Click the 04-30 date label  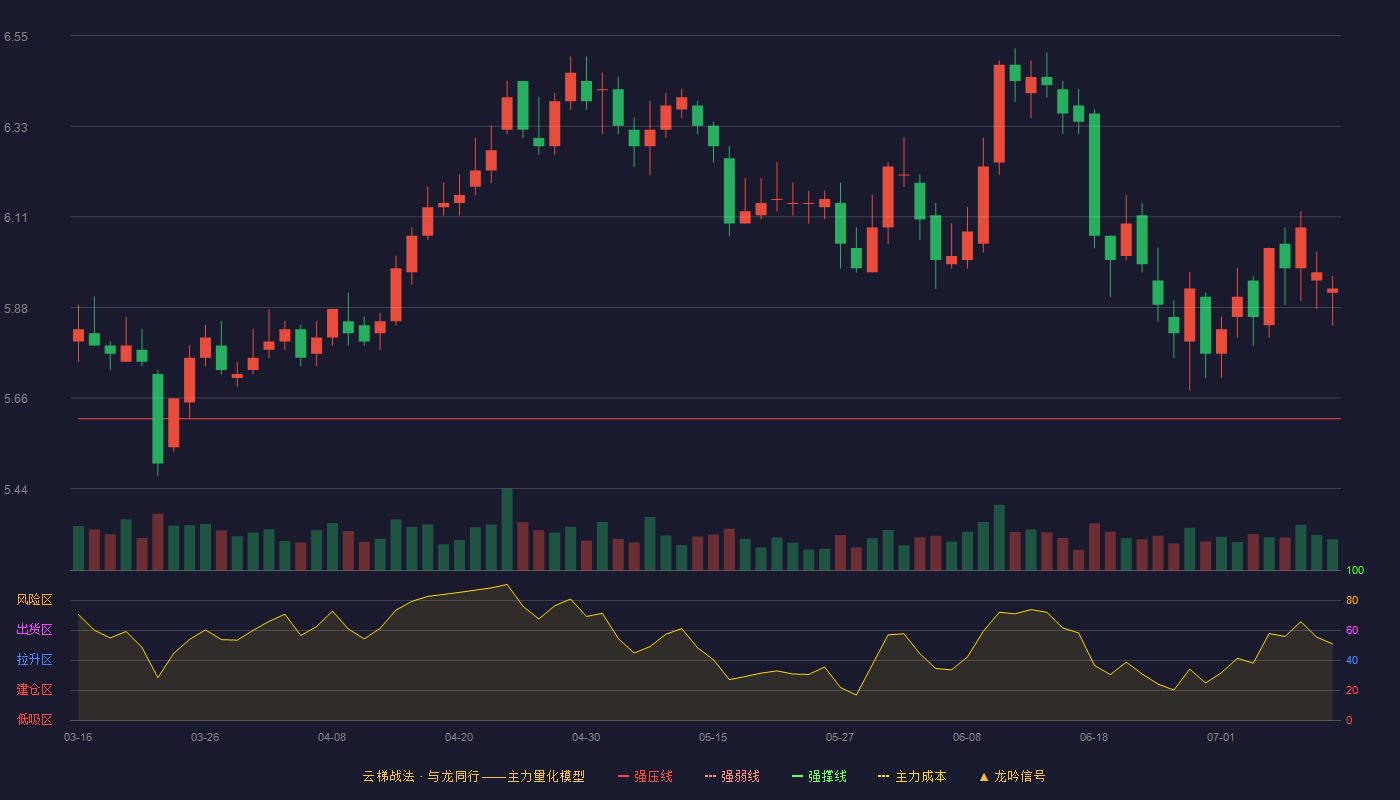586,737
